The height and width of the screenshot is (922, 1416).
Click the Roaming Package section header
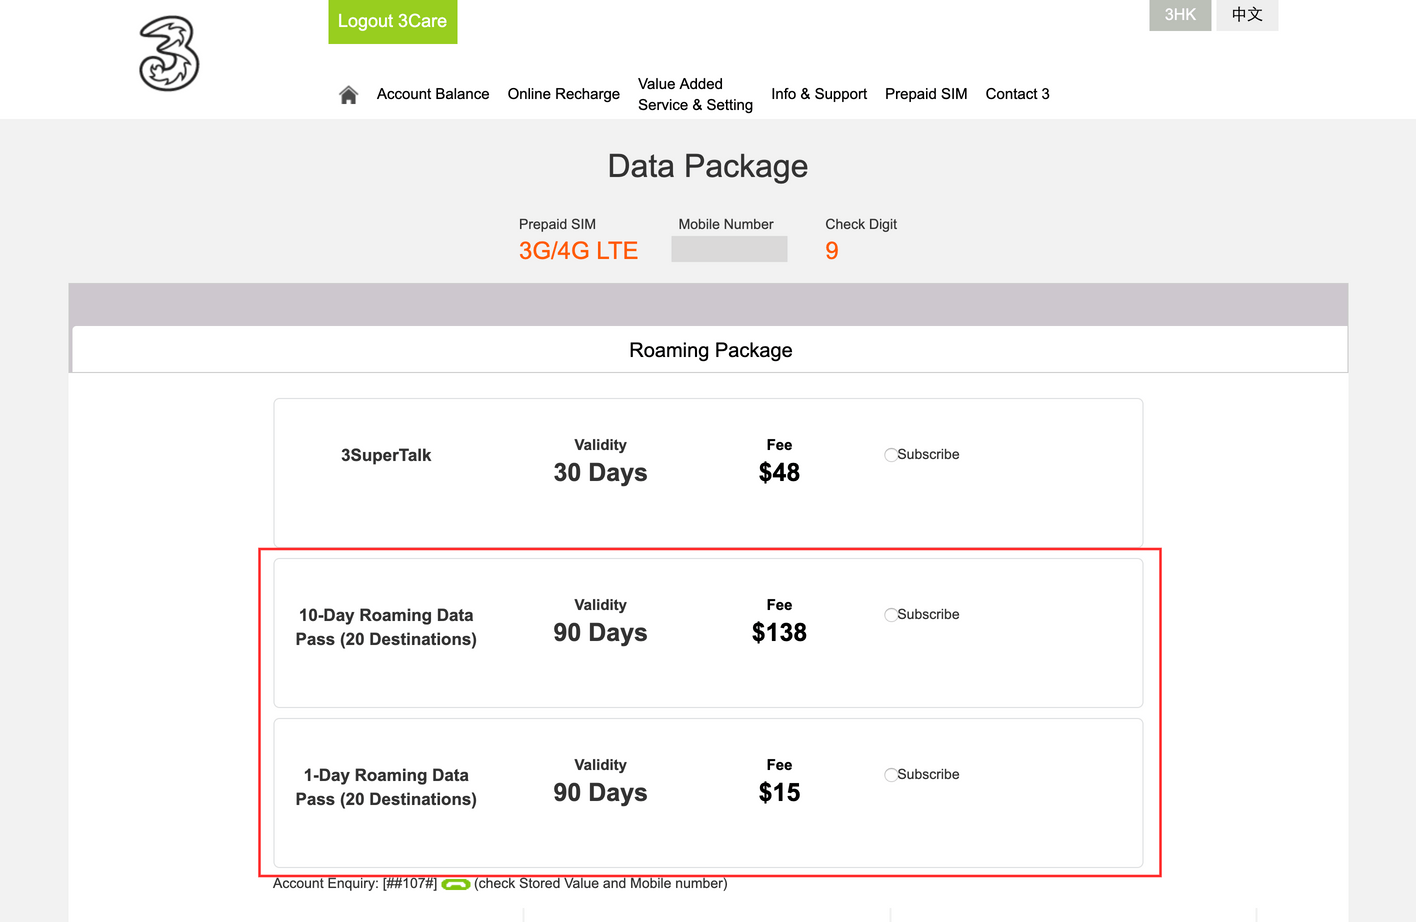(710, 350)
